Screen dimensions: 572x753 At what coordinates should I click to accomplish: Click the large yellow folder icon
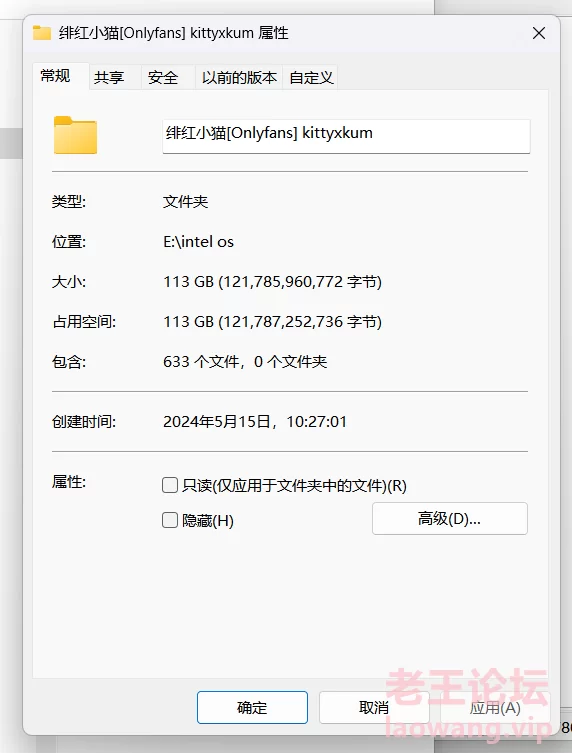[75, 135]
